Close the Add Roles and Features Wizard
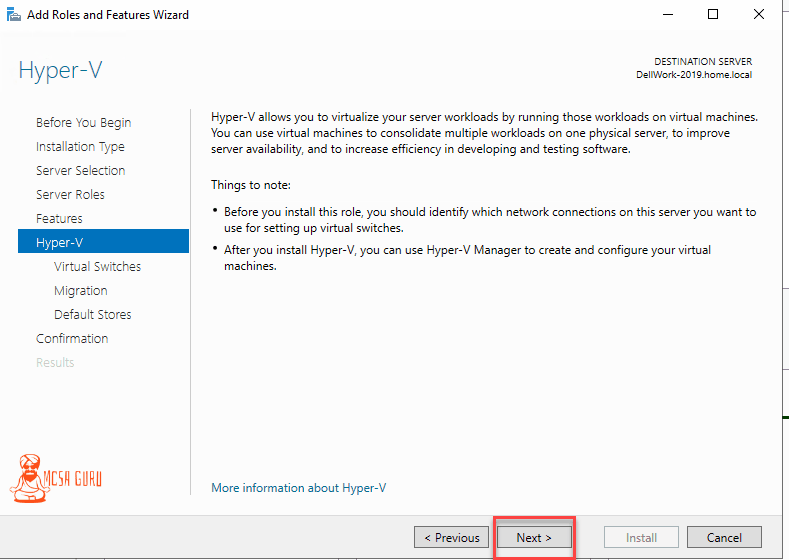The image size is (789, 560). pos(759,15)
